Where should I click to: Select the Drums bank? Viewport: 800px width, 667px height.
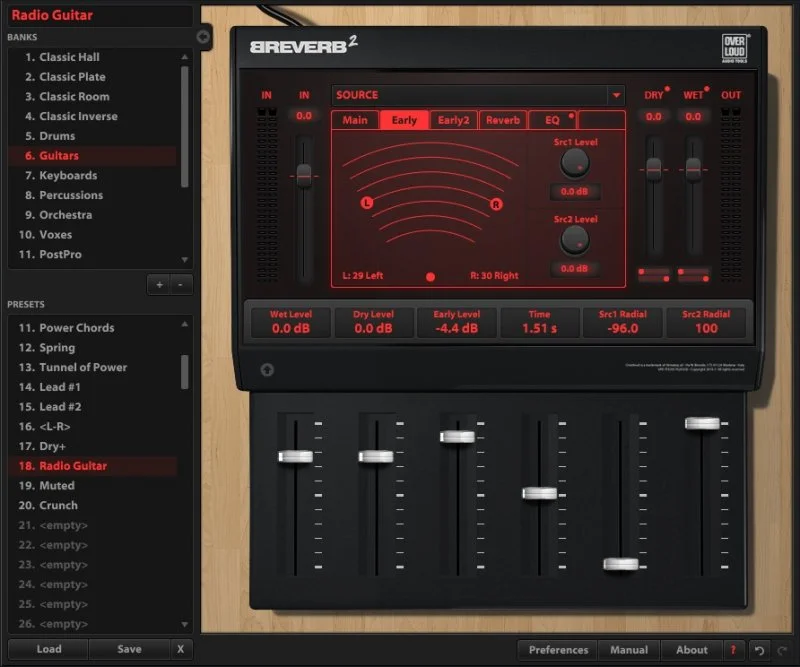pos(93,136)
